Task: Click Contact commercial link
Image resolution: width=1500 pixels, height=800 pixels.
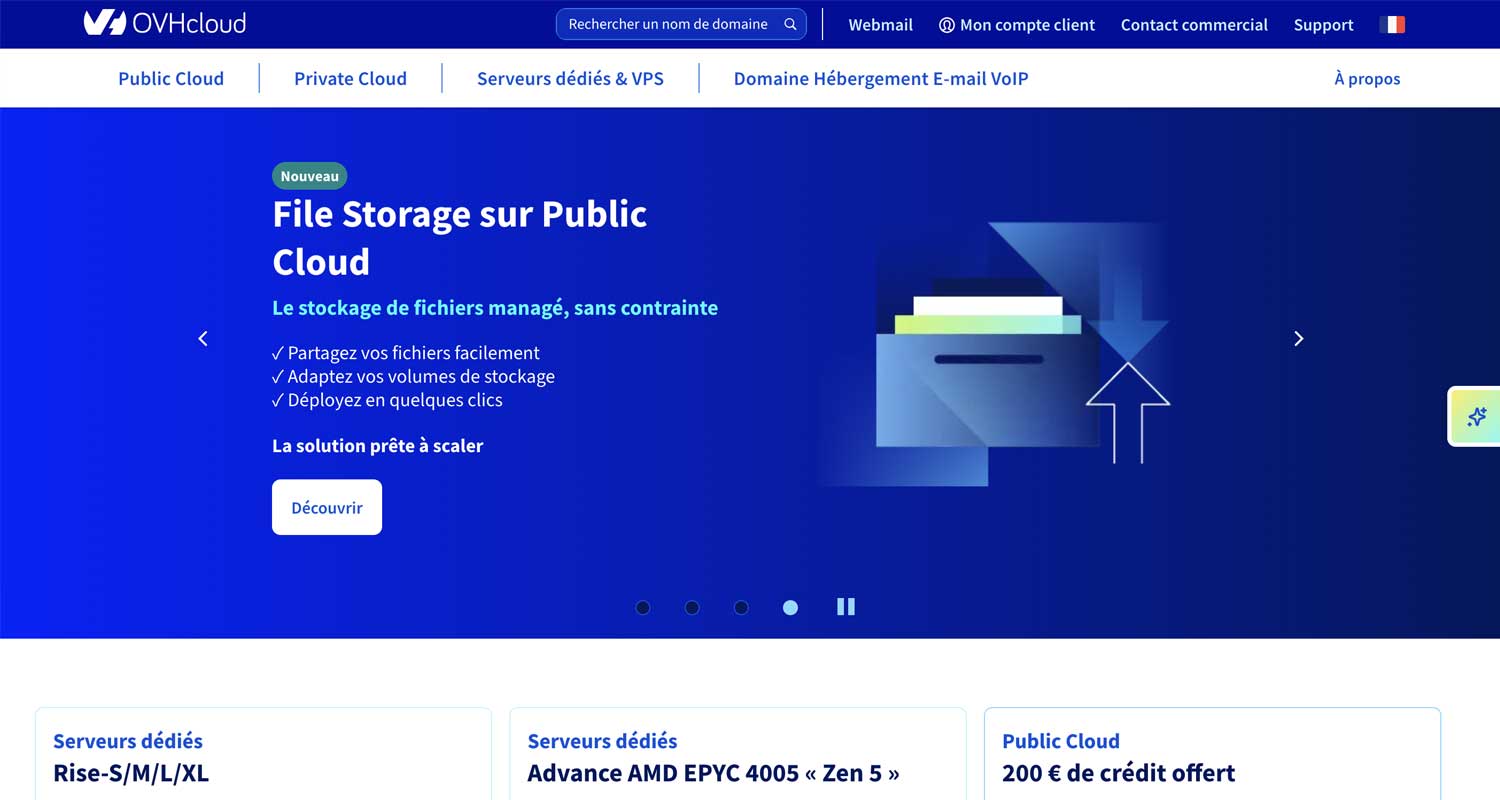Action: point(1194,25)
